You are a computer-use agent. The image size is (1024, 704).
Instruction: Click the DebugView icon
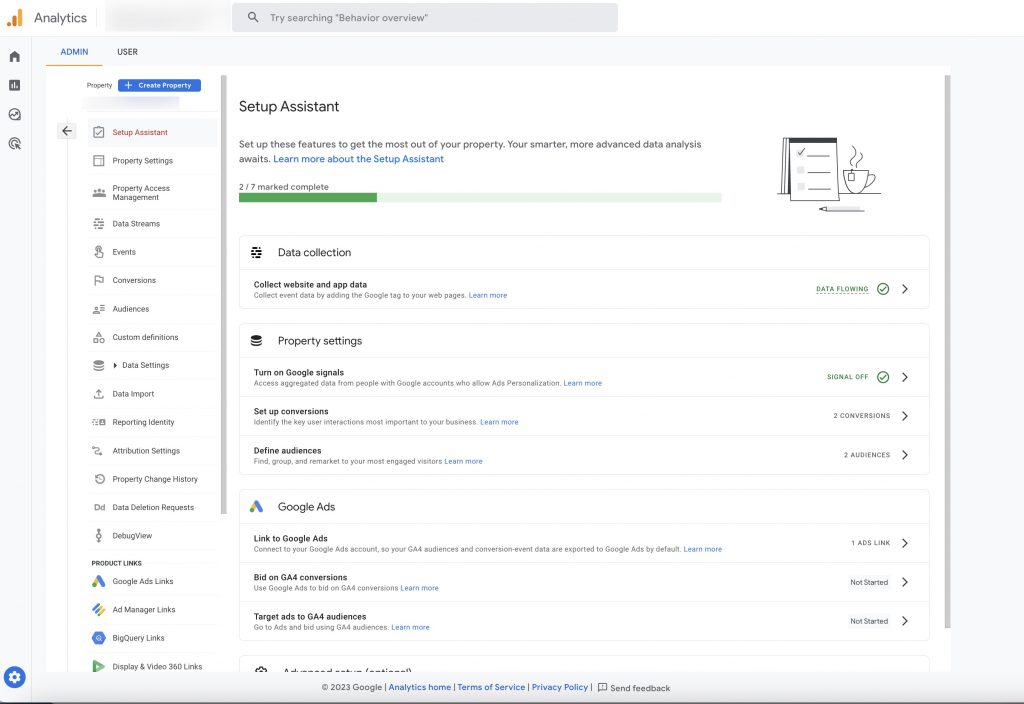pos(99,536)
